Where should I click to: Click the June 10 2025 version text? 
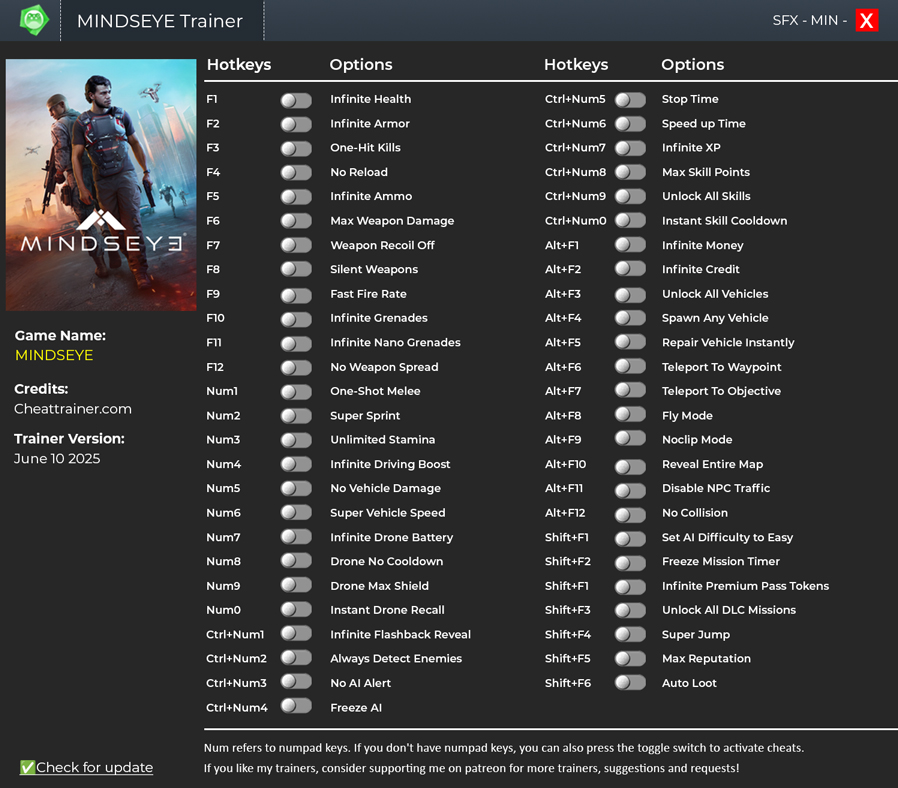(x=57, y=459)
